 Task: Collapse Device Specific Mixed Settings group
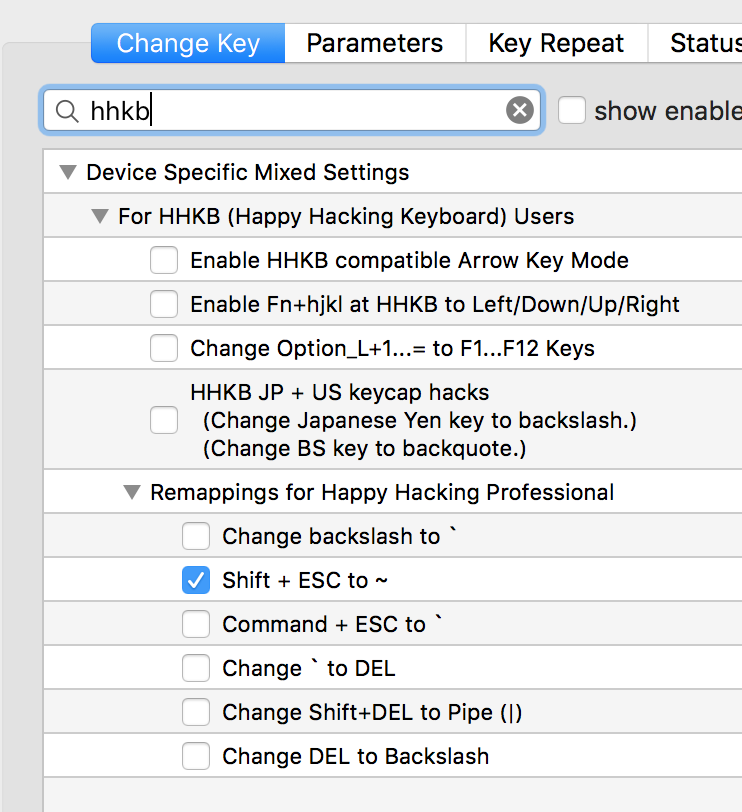(68, 172)
